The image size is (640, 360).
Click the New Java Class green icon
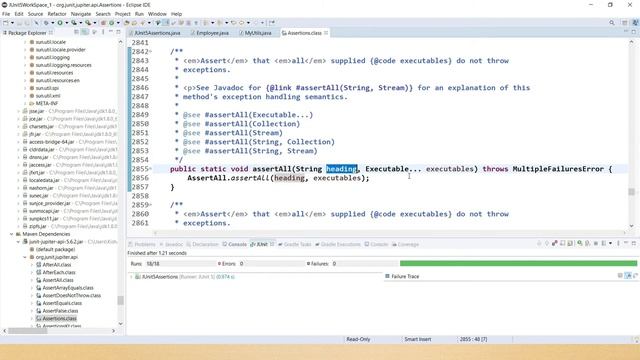(x=111, y=23)
